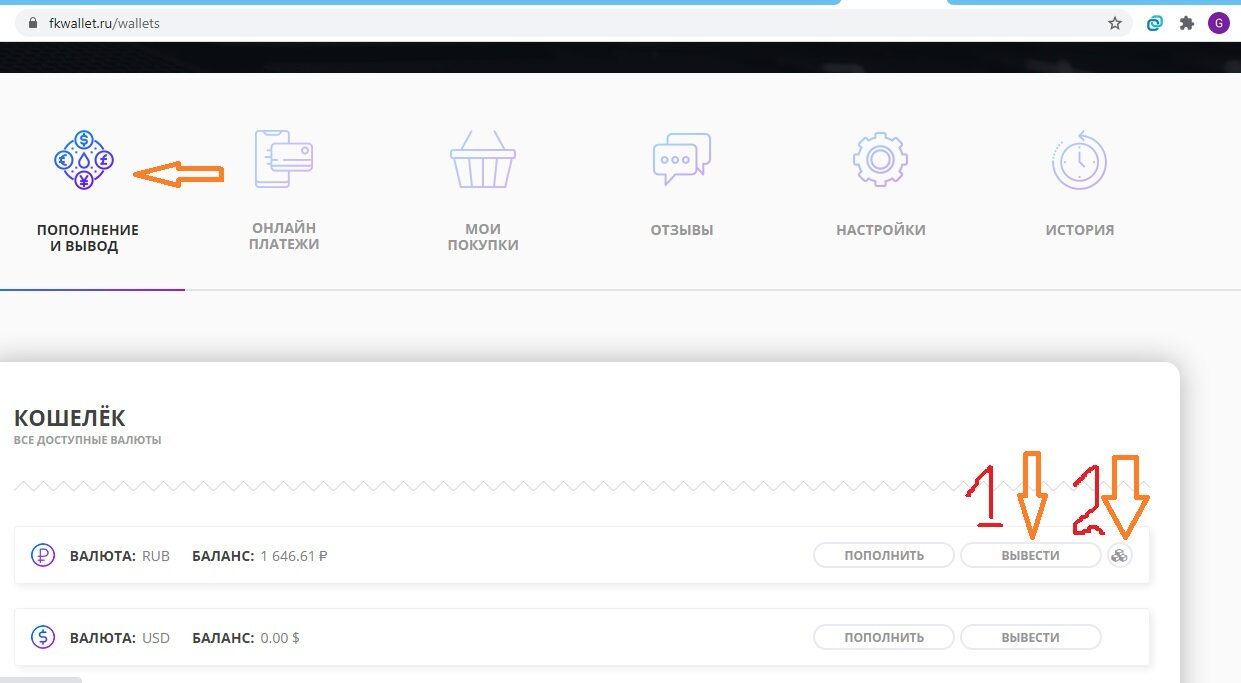Click the Вывести button for RUB

[1031, 555]
